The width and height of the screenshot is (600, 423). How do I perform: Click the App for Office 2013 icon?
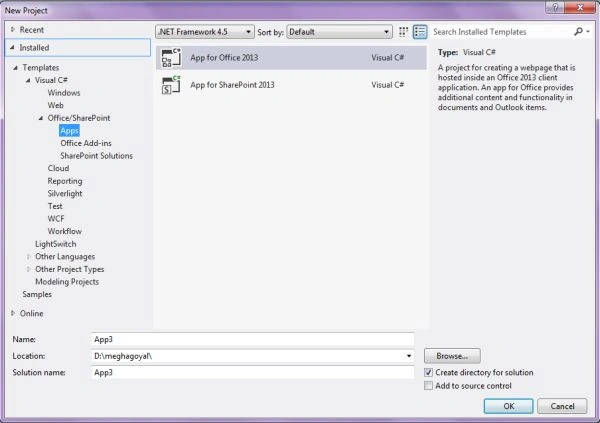tap(171, 58)
